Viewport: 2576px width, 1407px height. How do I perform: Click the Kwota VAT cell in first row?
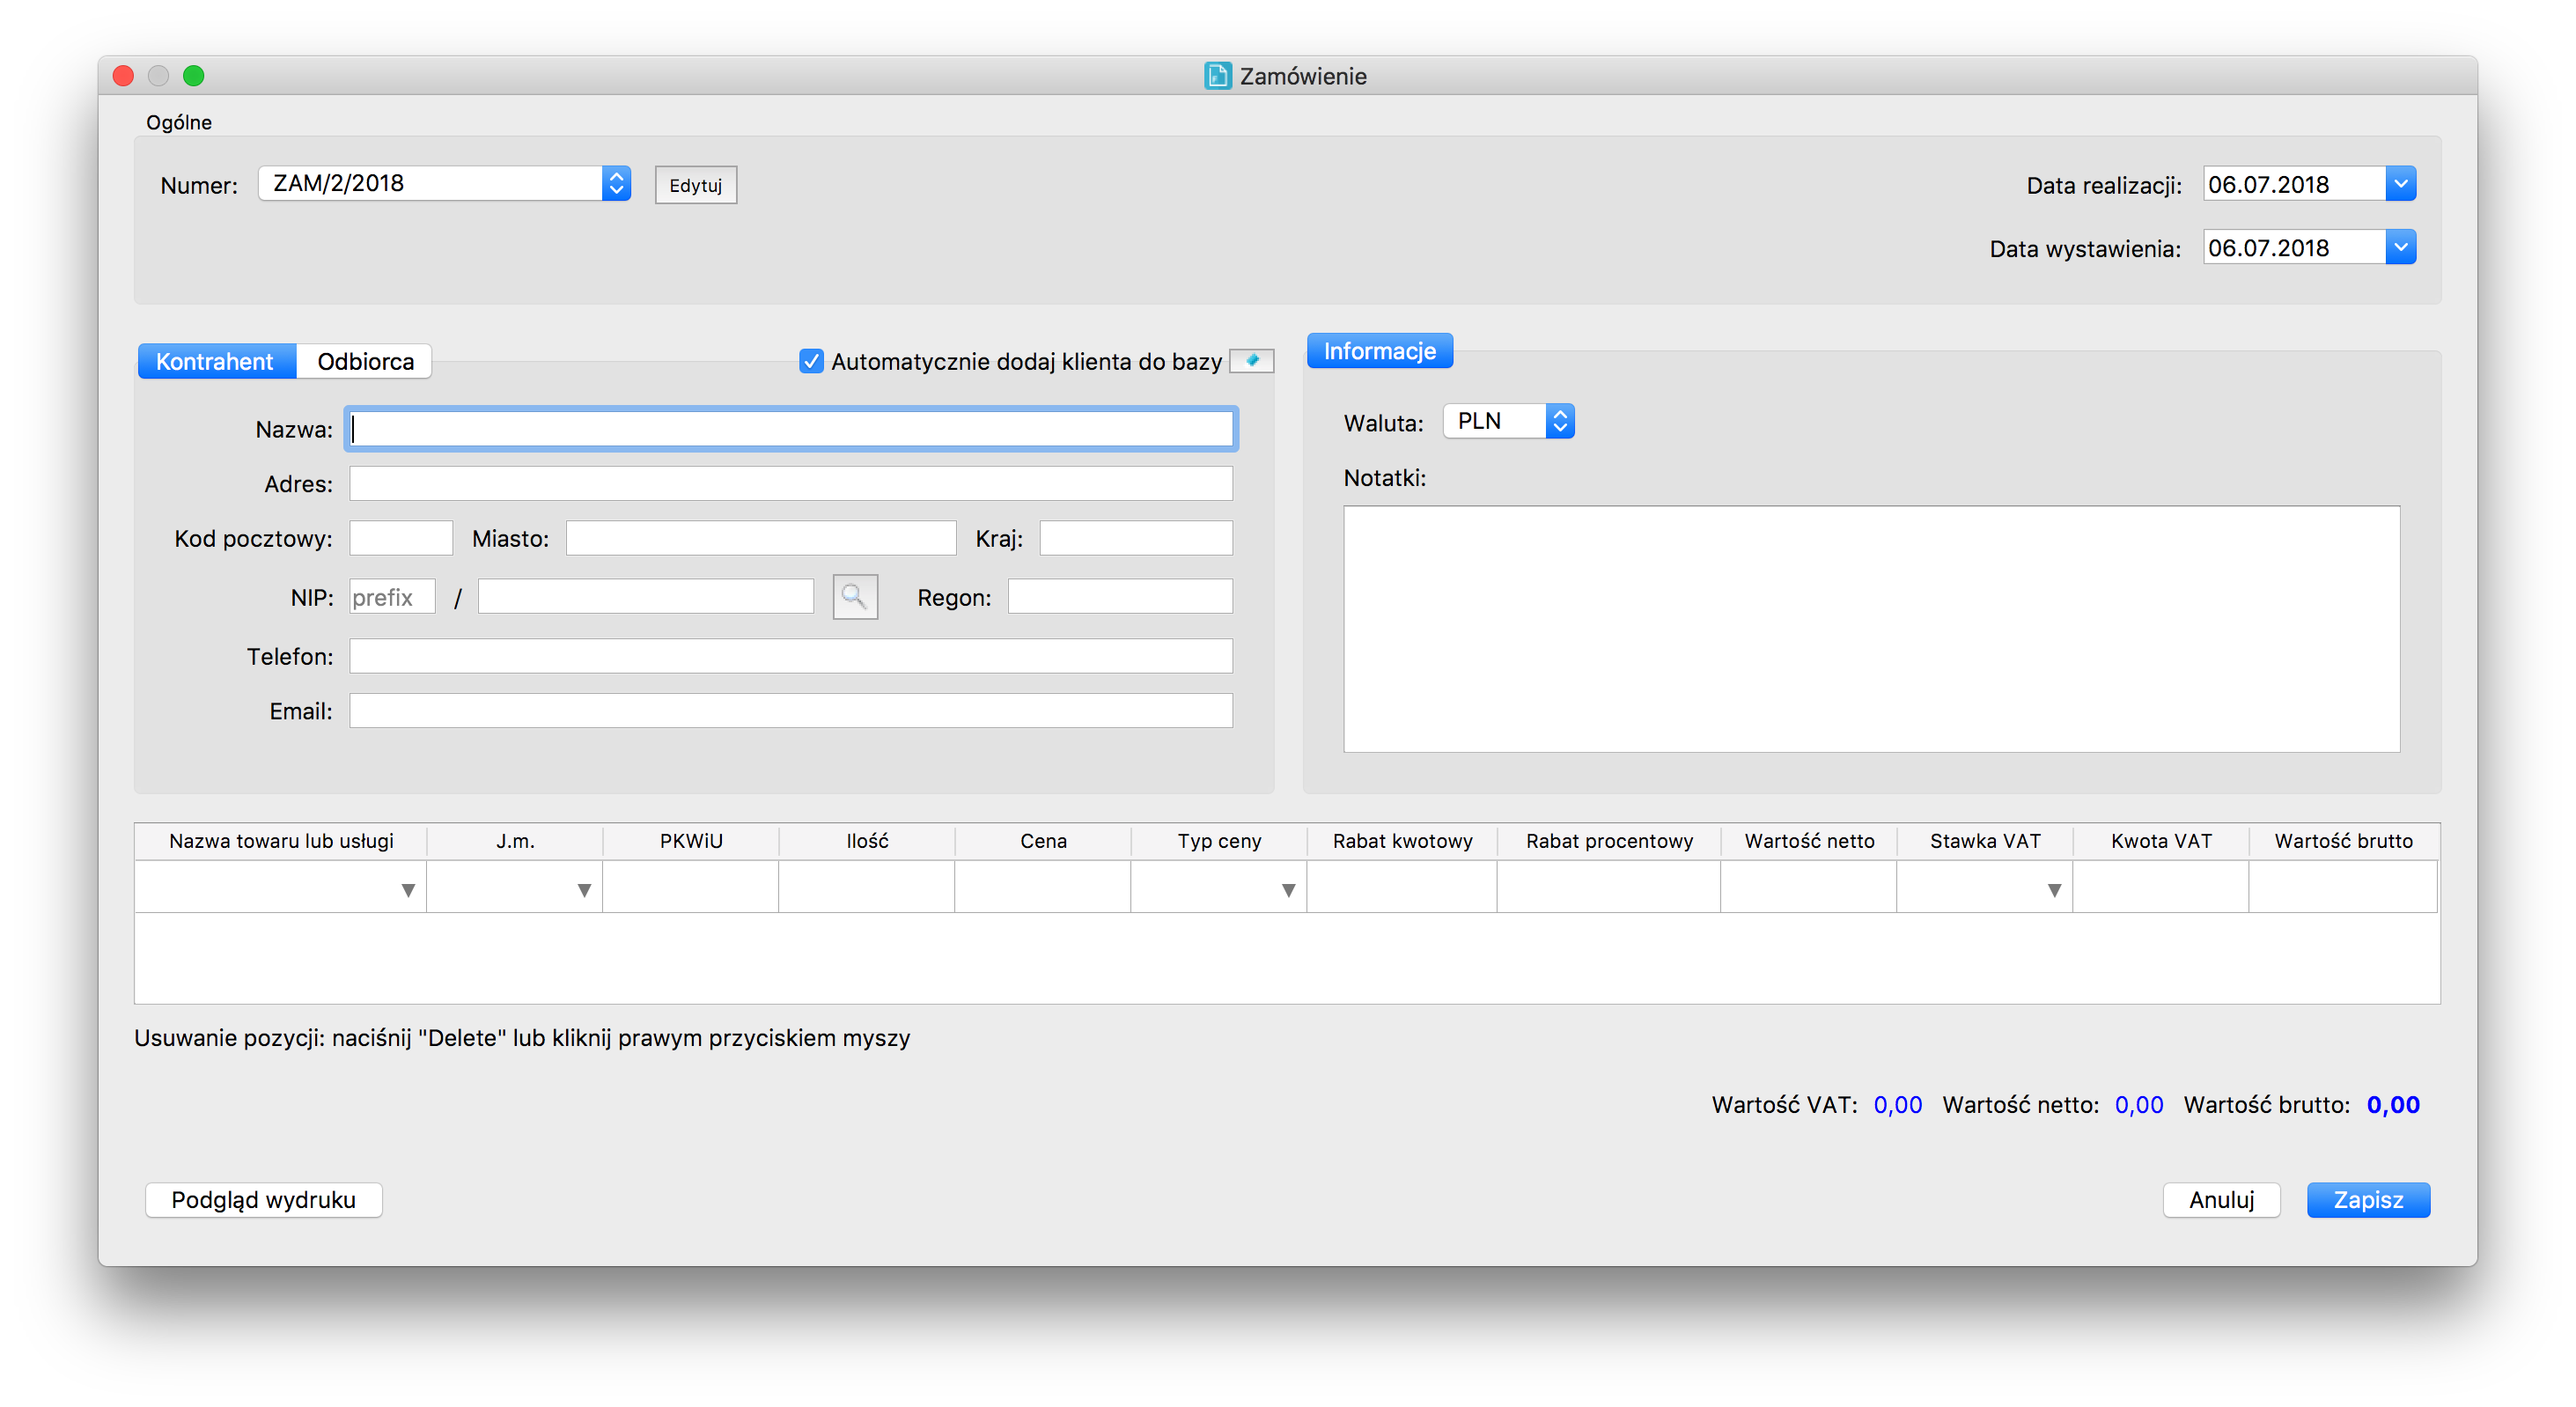[x=2161, y=887]
